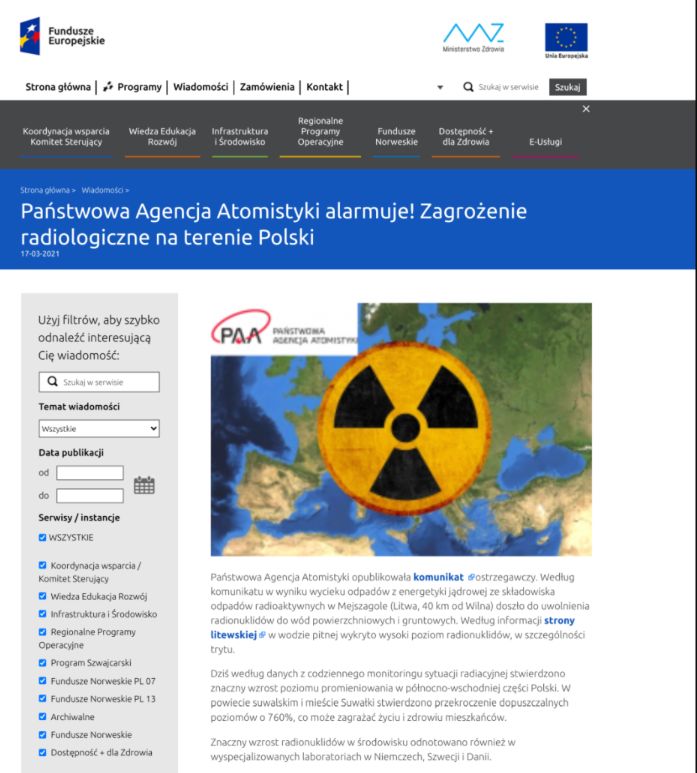
Task: Close the dark submenu with X
Action: click(586, 108)
